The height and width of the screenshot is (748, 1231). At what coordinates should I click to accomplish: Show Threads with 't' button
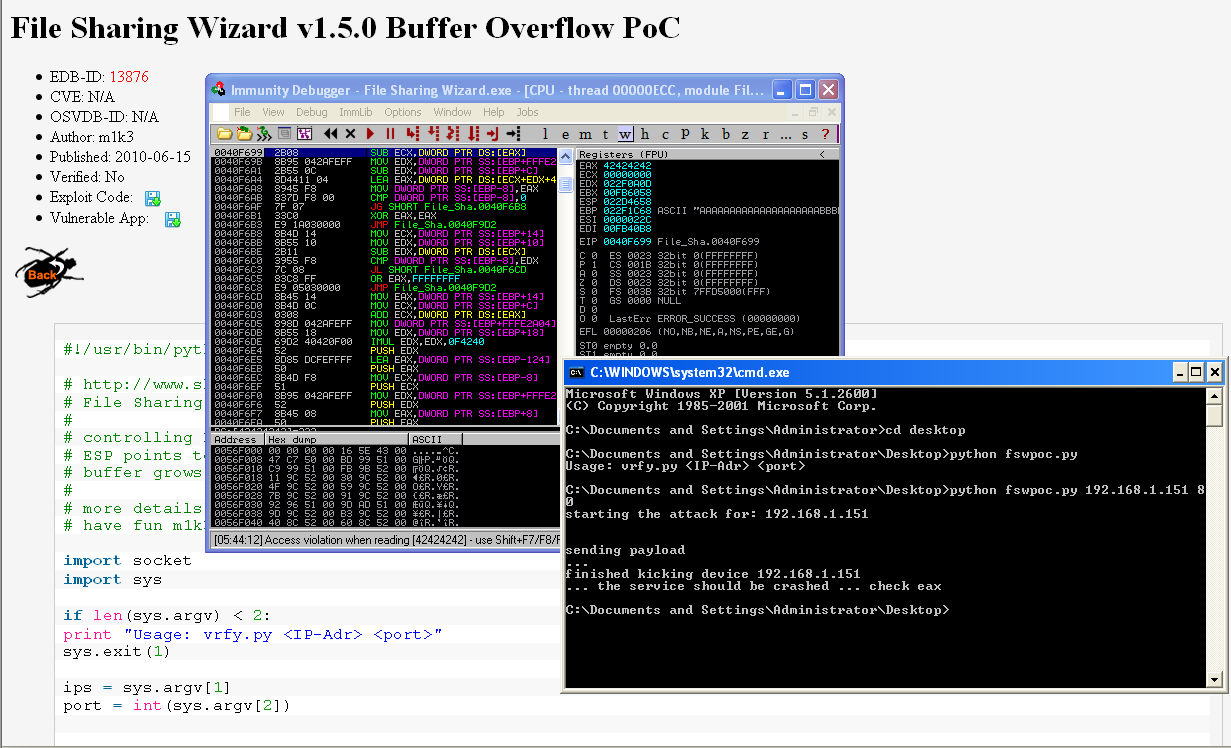pos(605,134)
